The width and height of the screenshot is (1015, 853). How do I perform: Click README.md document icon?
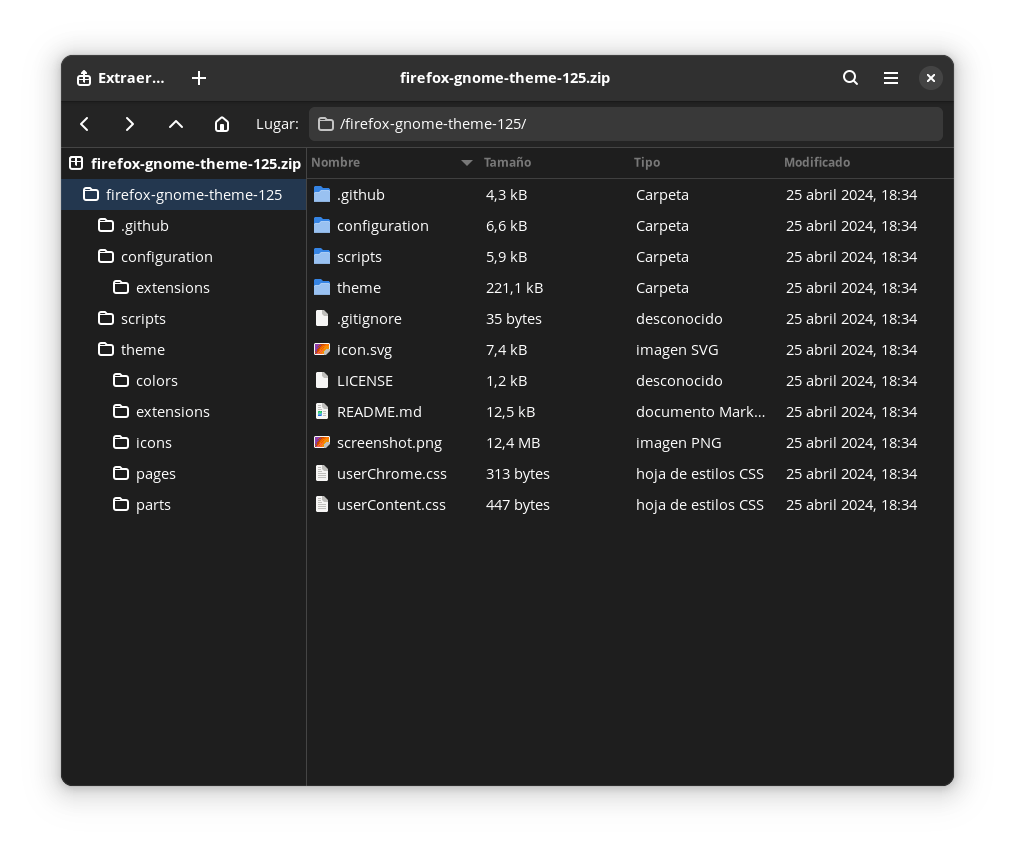pos(322,412)
